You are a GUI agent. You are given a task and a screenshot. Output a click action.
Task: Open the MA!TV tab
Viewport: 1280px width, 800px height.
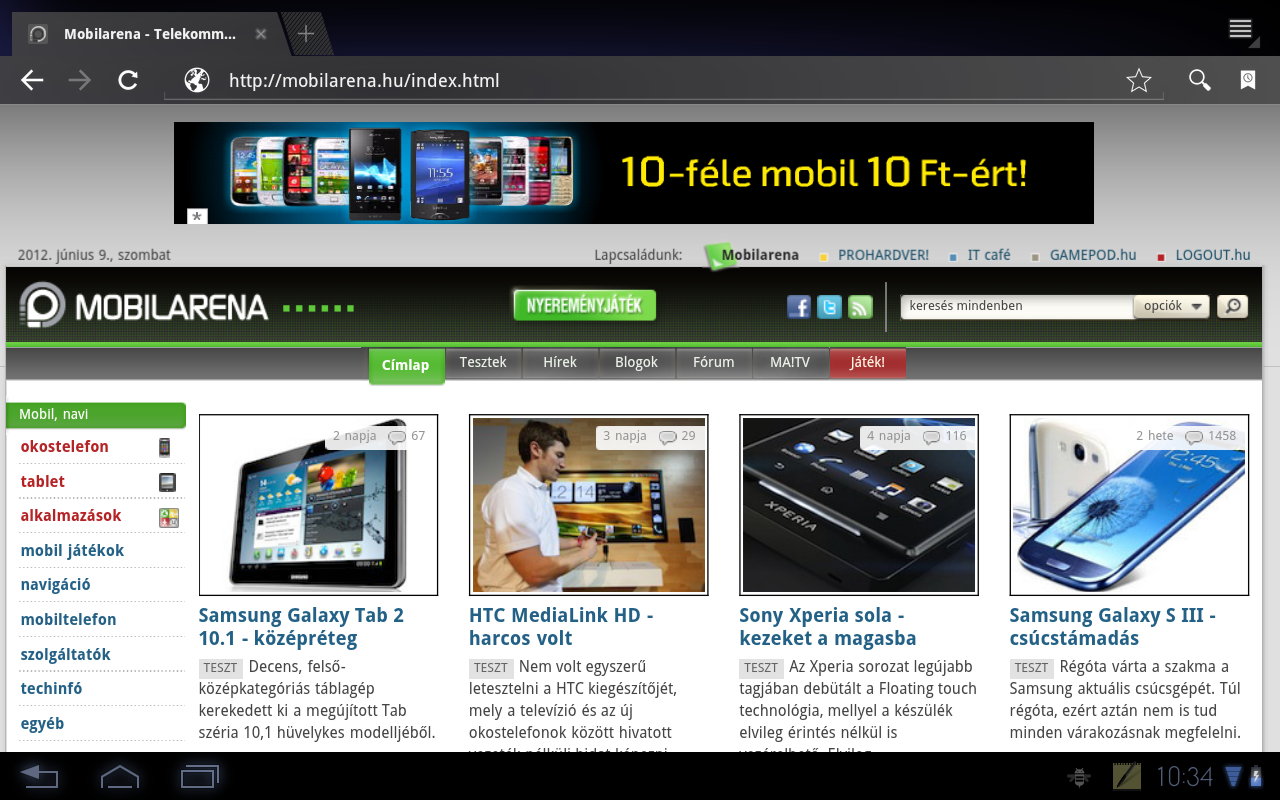(790, 362)
